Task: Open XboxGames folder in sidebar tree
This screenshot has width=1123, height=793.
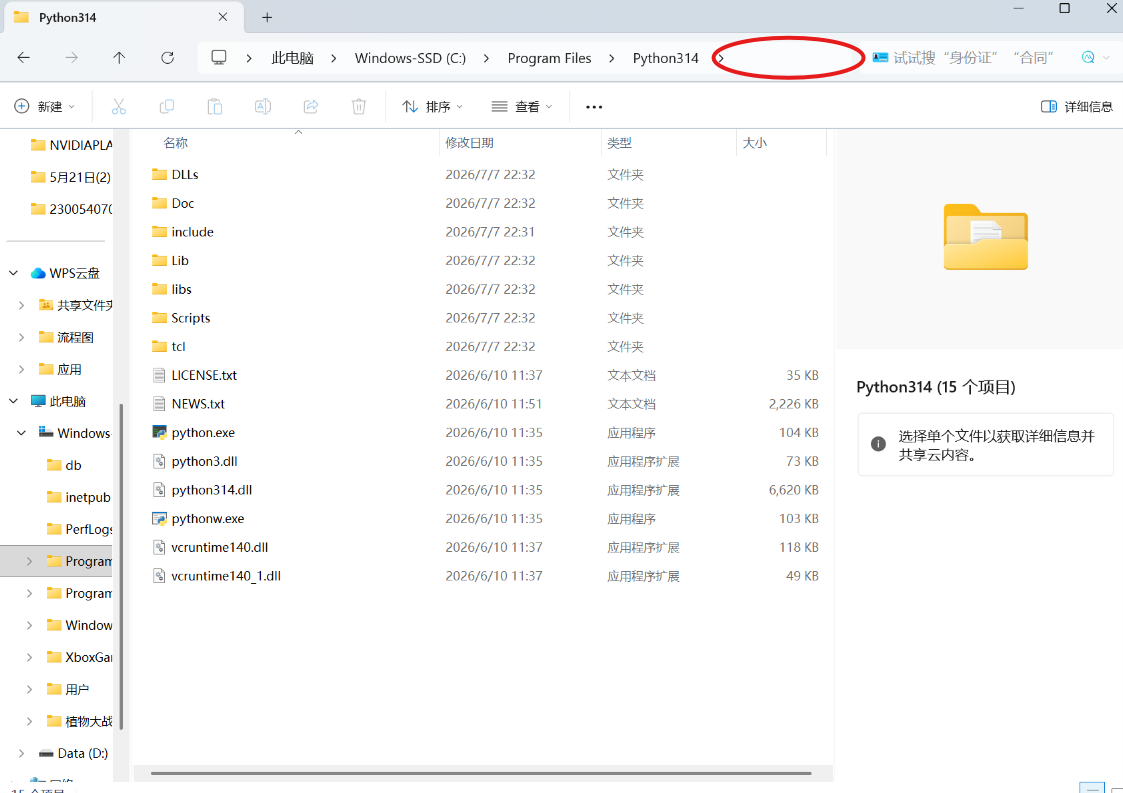Action: [79, 658]
